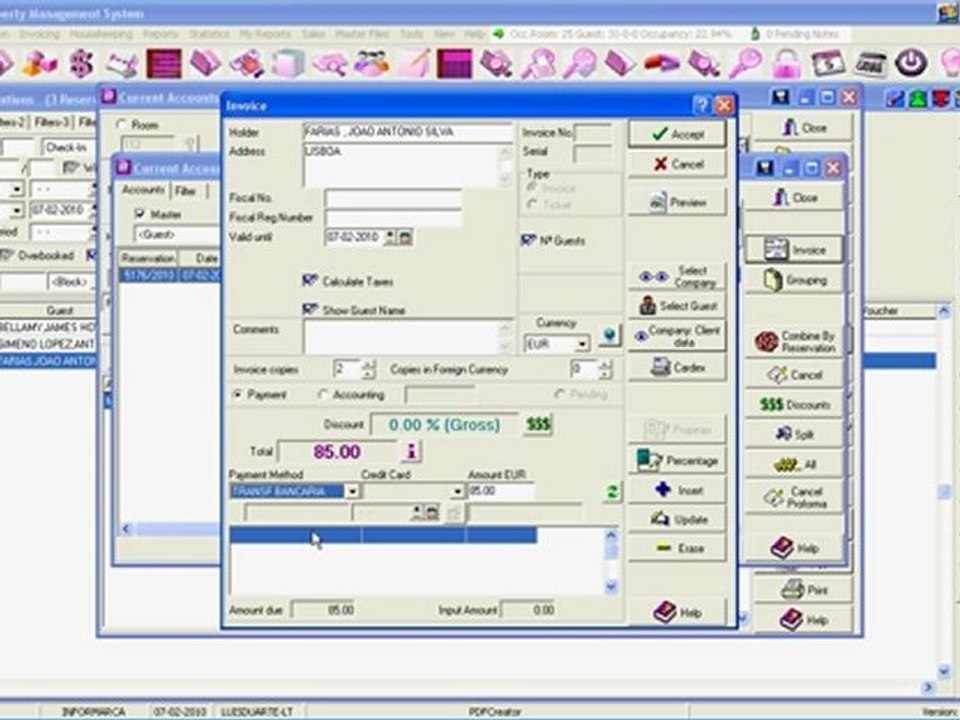Click the info button beside Total
Image resolution: width=960 pixels, height=720 pixels.
coord(411,452)
